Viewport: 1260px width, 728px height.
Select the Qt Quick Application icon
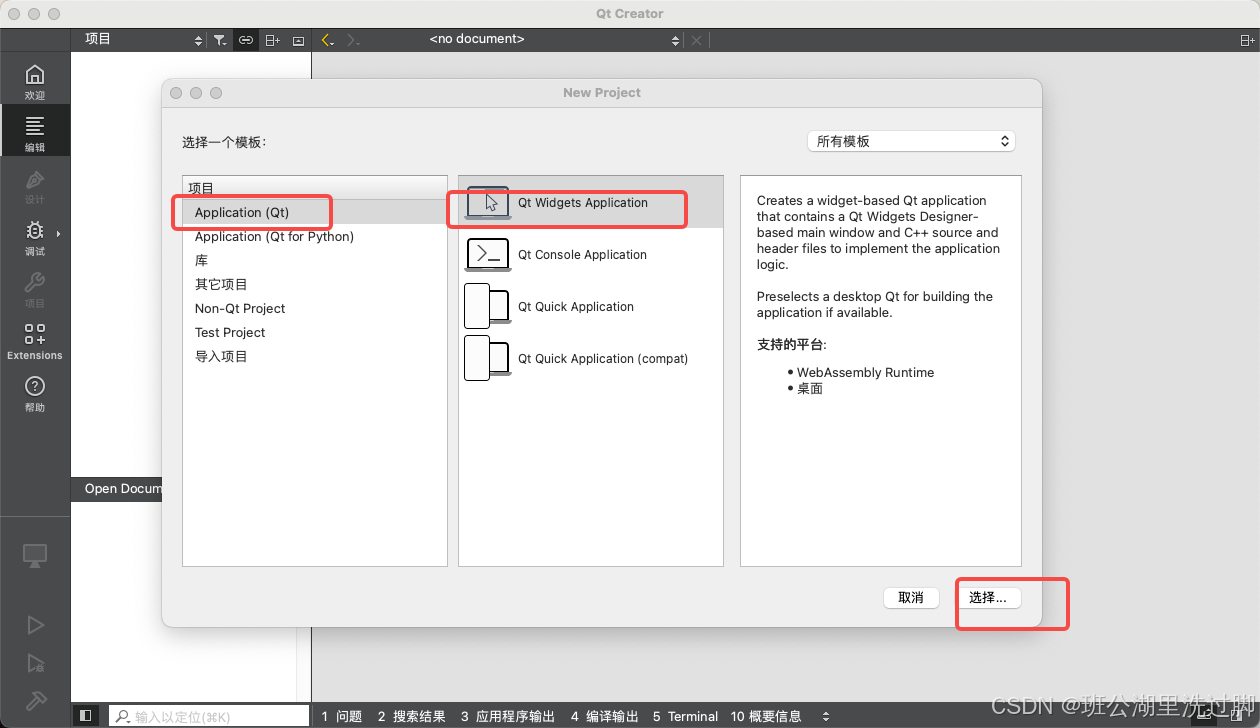pyautogui.click(x=487, y=306)
